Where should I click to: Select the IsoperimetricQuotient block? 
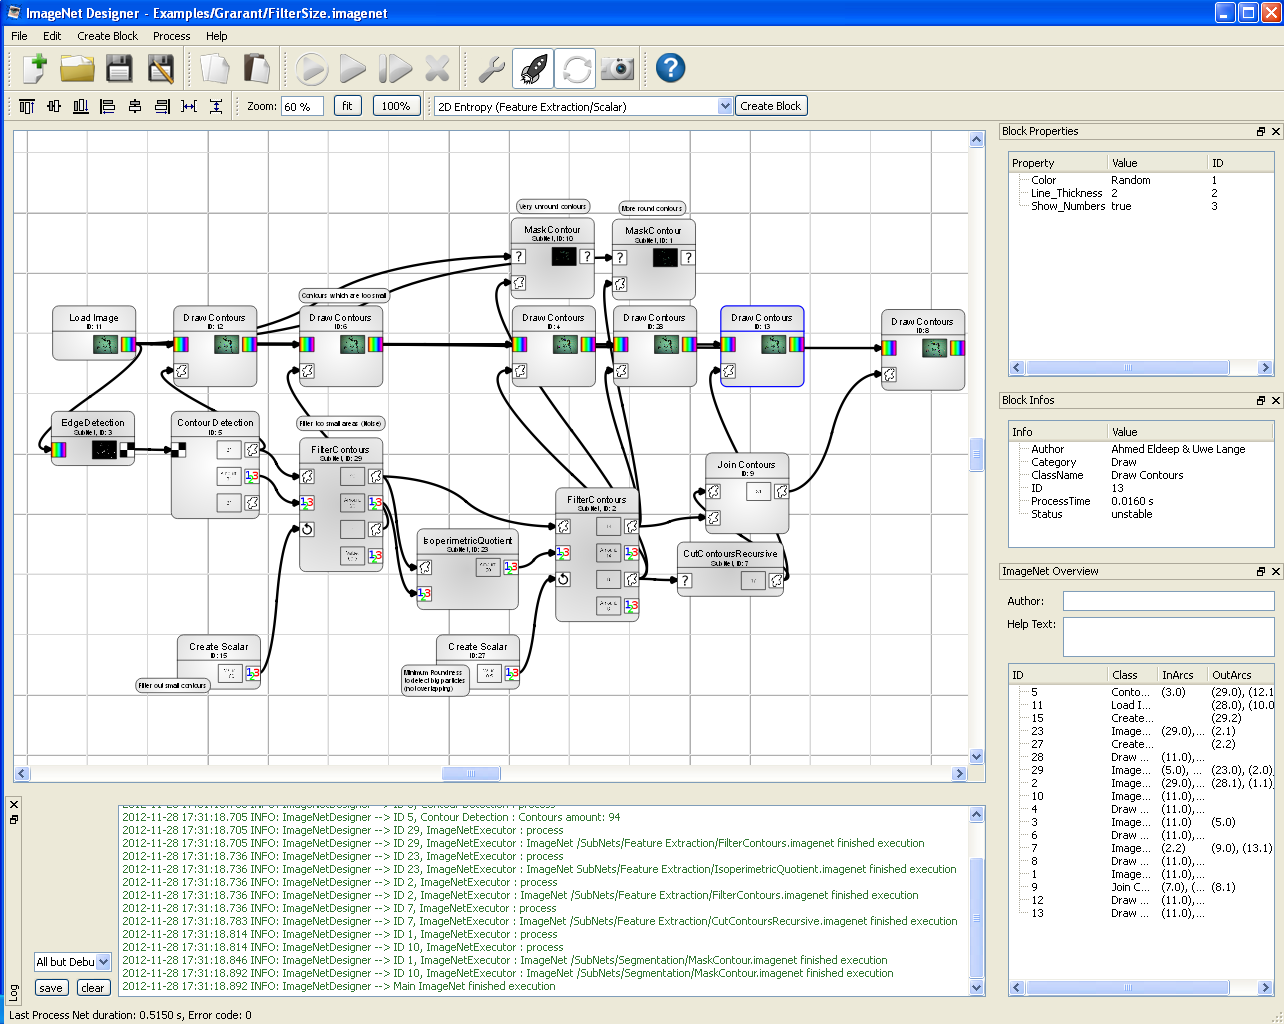tap(468, 569)
